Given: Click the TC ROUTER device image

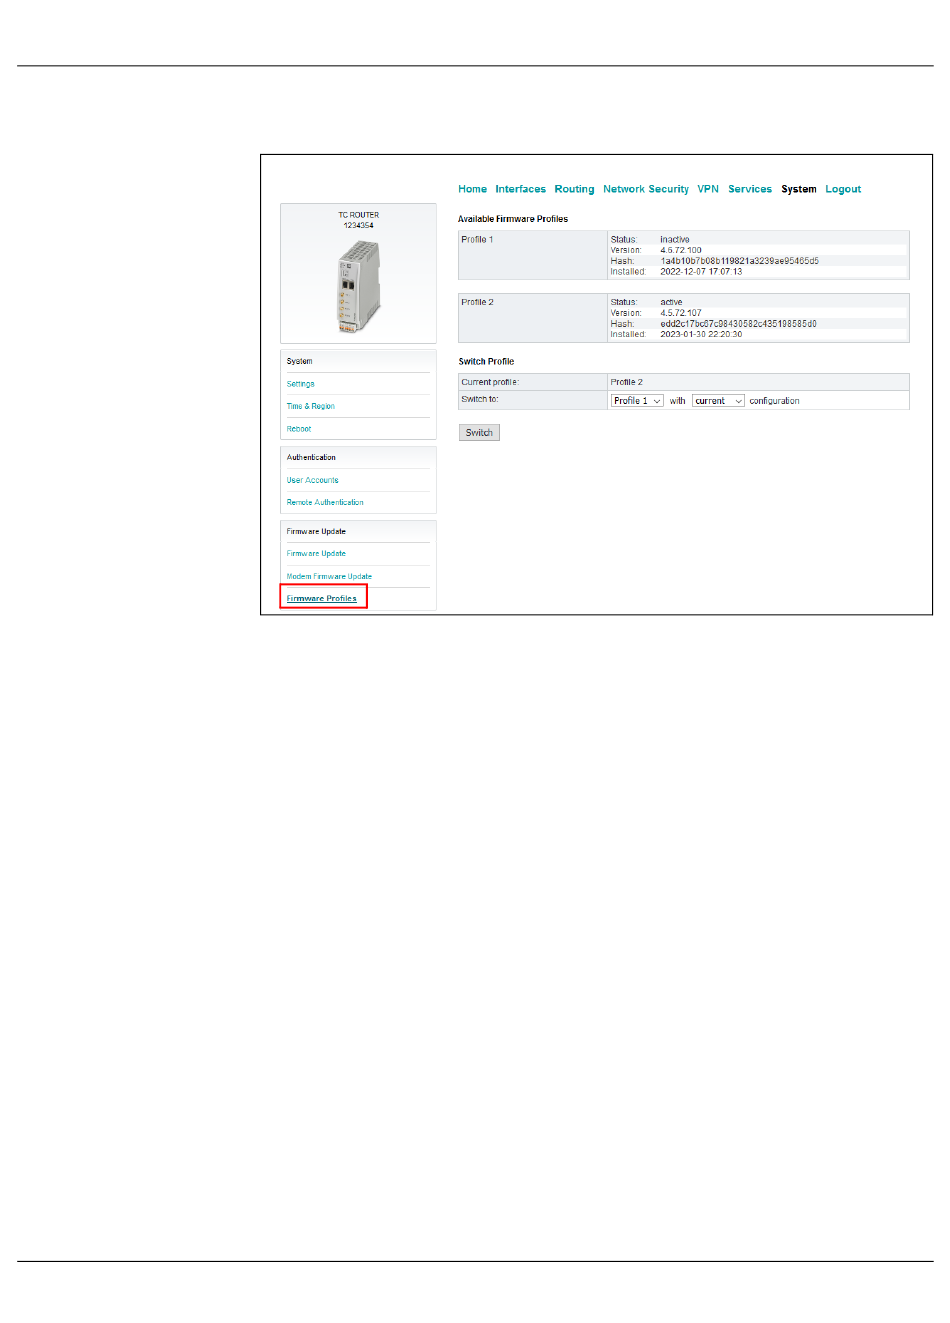Looking at the screenshot, I should 358,287.
